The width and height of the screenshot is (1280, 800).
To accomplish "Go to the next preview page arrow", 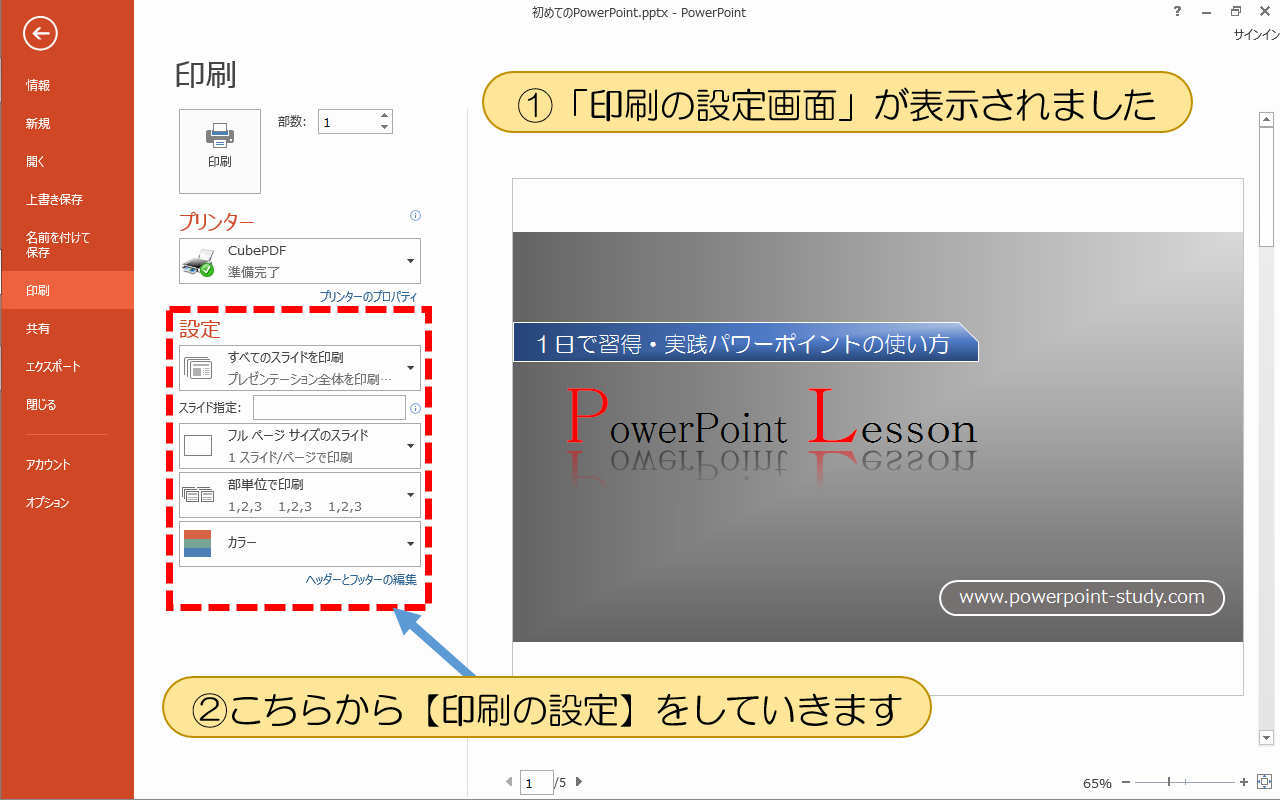I will (x=579, y=782).
